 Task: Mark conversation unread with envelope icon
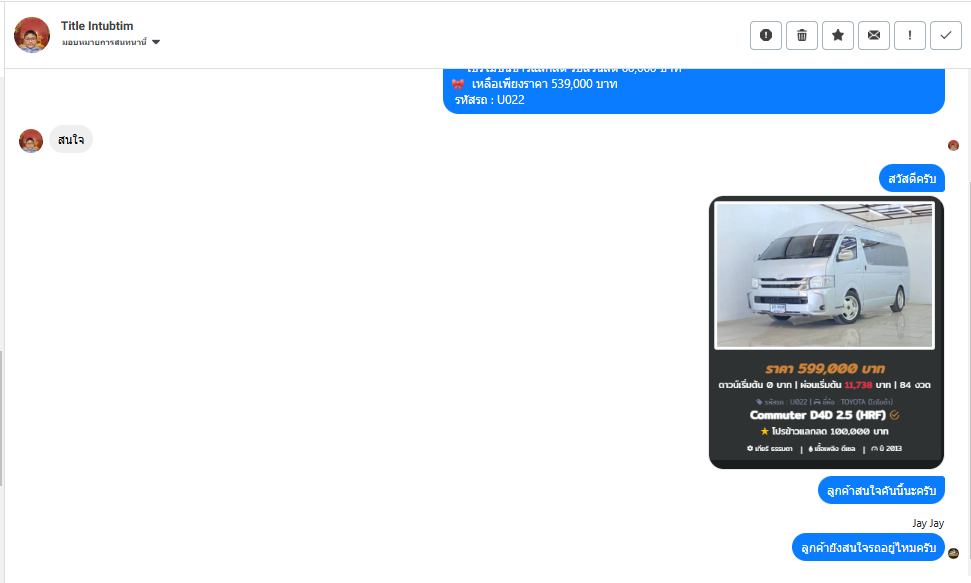coord(874,35)
